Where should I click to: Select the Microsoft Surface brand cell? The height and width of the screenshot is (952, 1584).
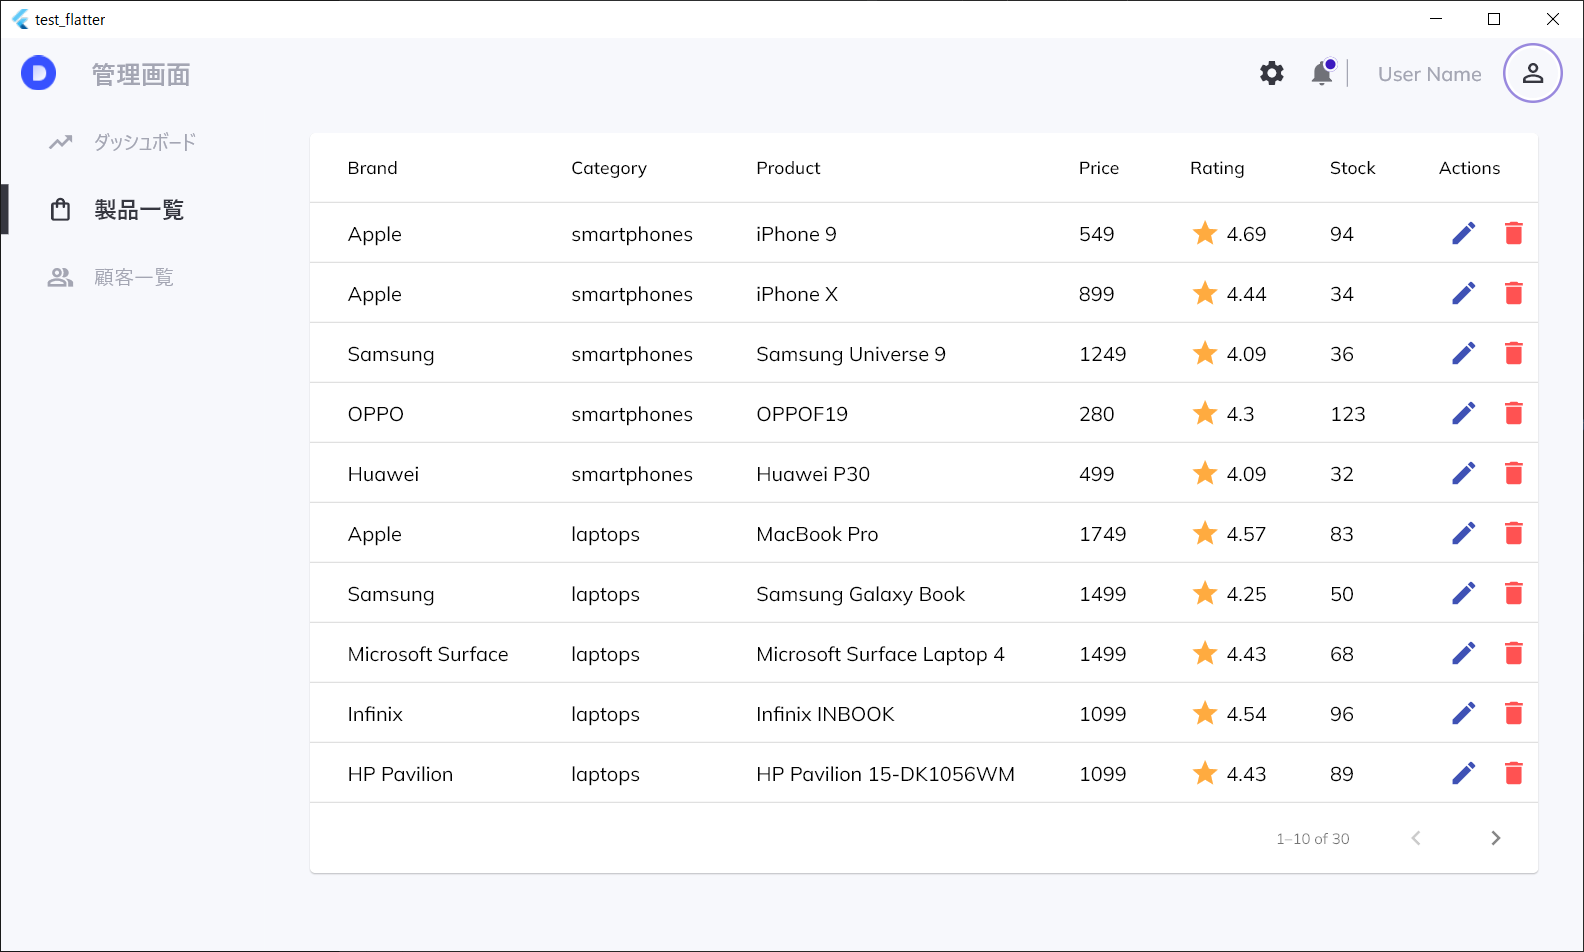click(428, 654)
